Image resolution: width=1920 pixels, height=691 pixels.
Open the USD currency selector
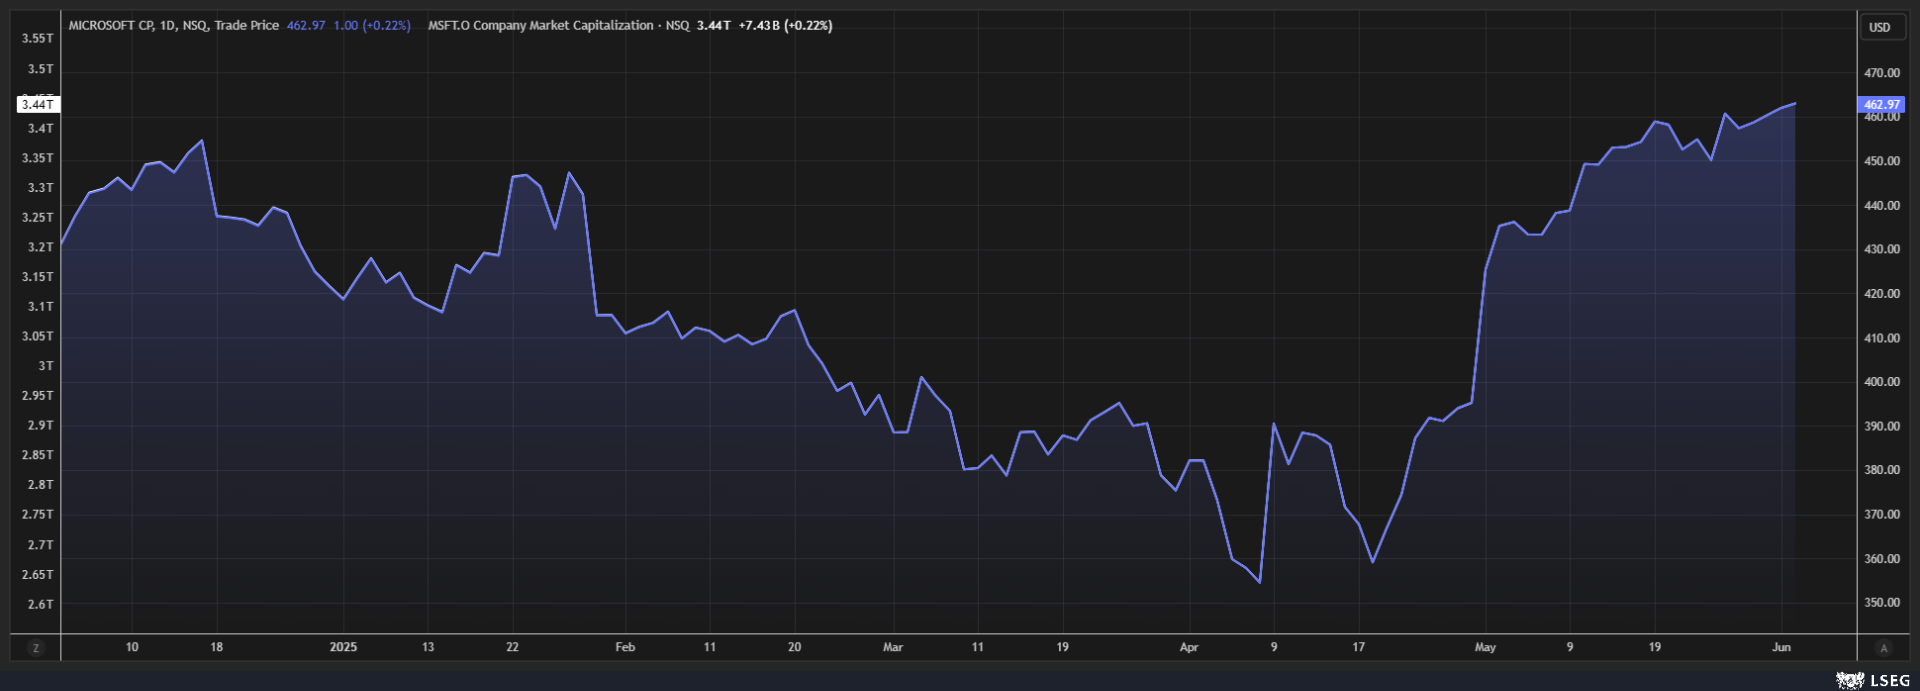(x=1880, y=27)
